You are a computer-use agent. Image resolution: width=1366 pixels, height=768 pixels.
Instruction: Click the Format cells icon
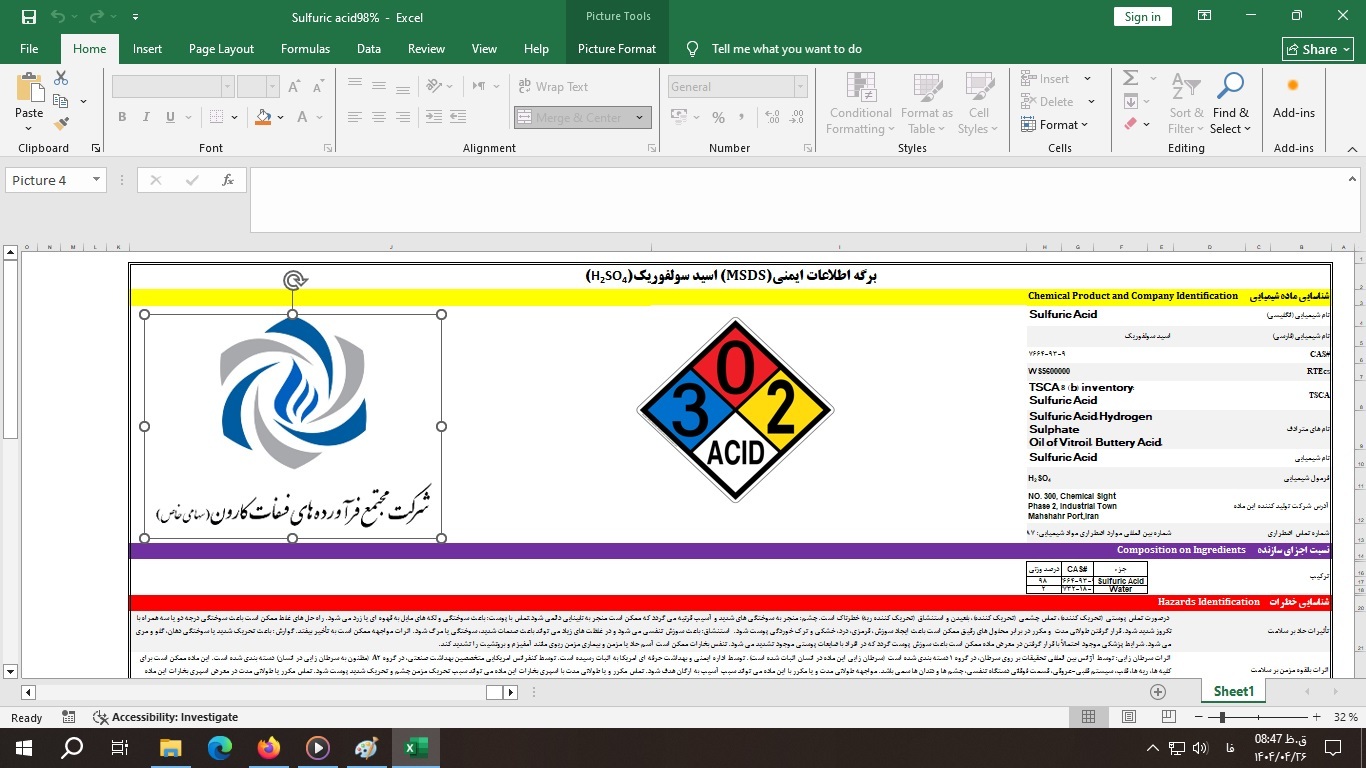pos(1028,125)
